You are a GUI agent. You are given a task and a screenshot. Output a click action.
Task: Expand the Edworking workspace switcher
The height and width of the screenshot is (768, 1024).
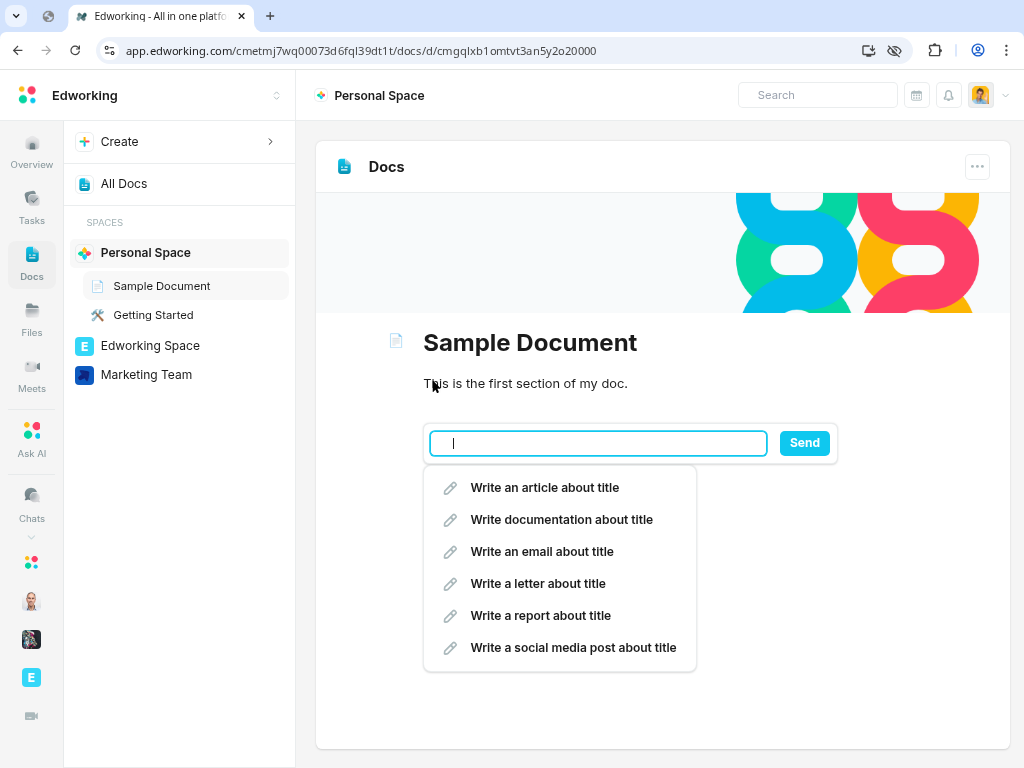coord(276,96)
